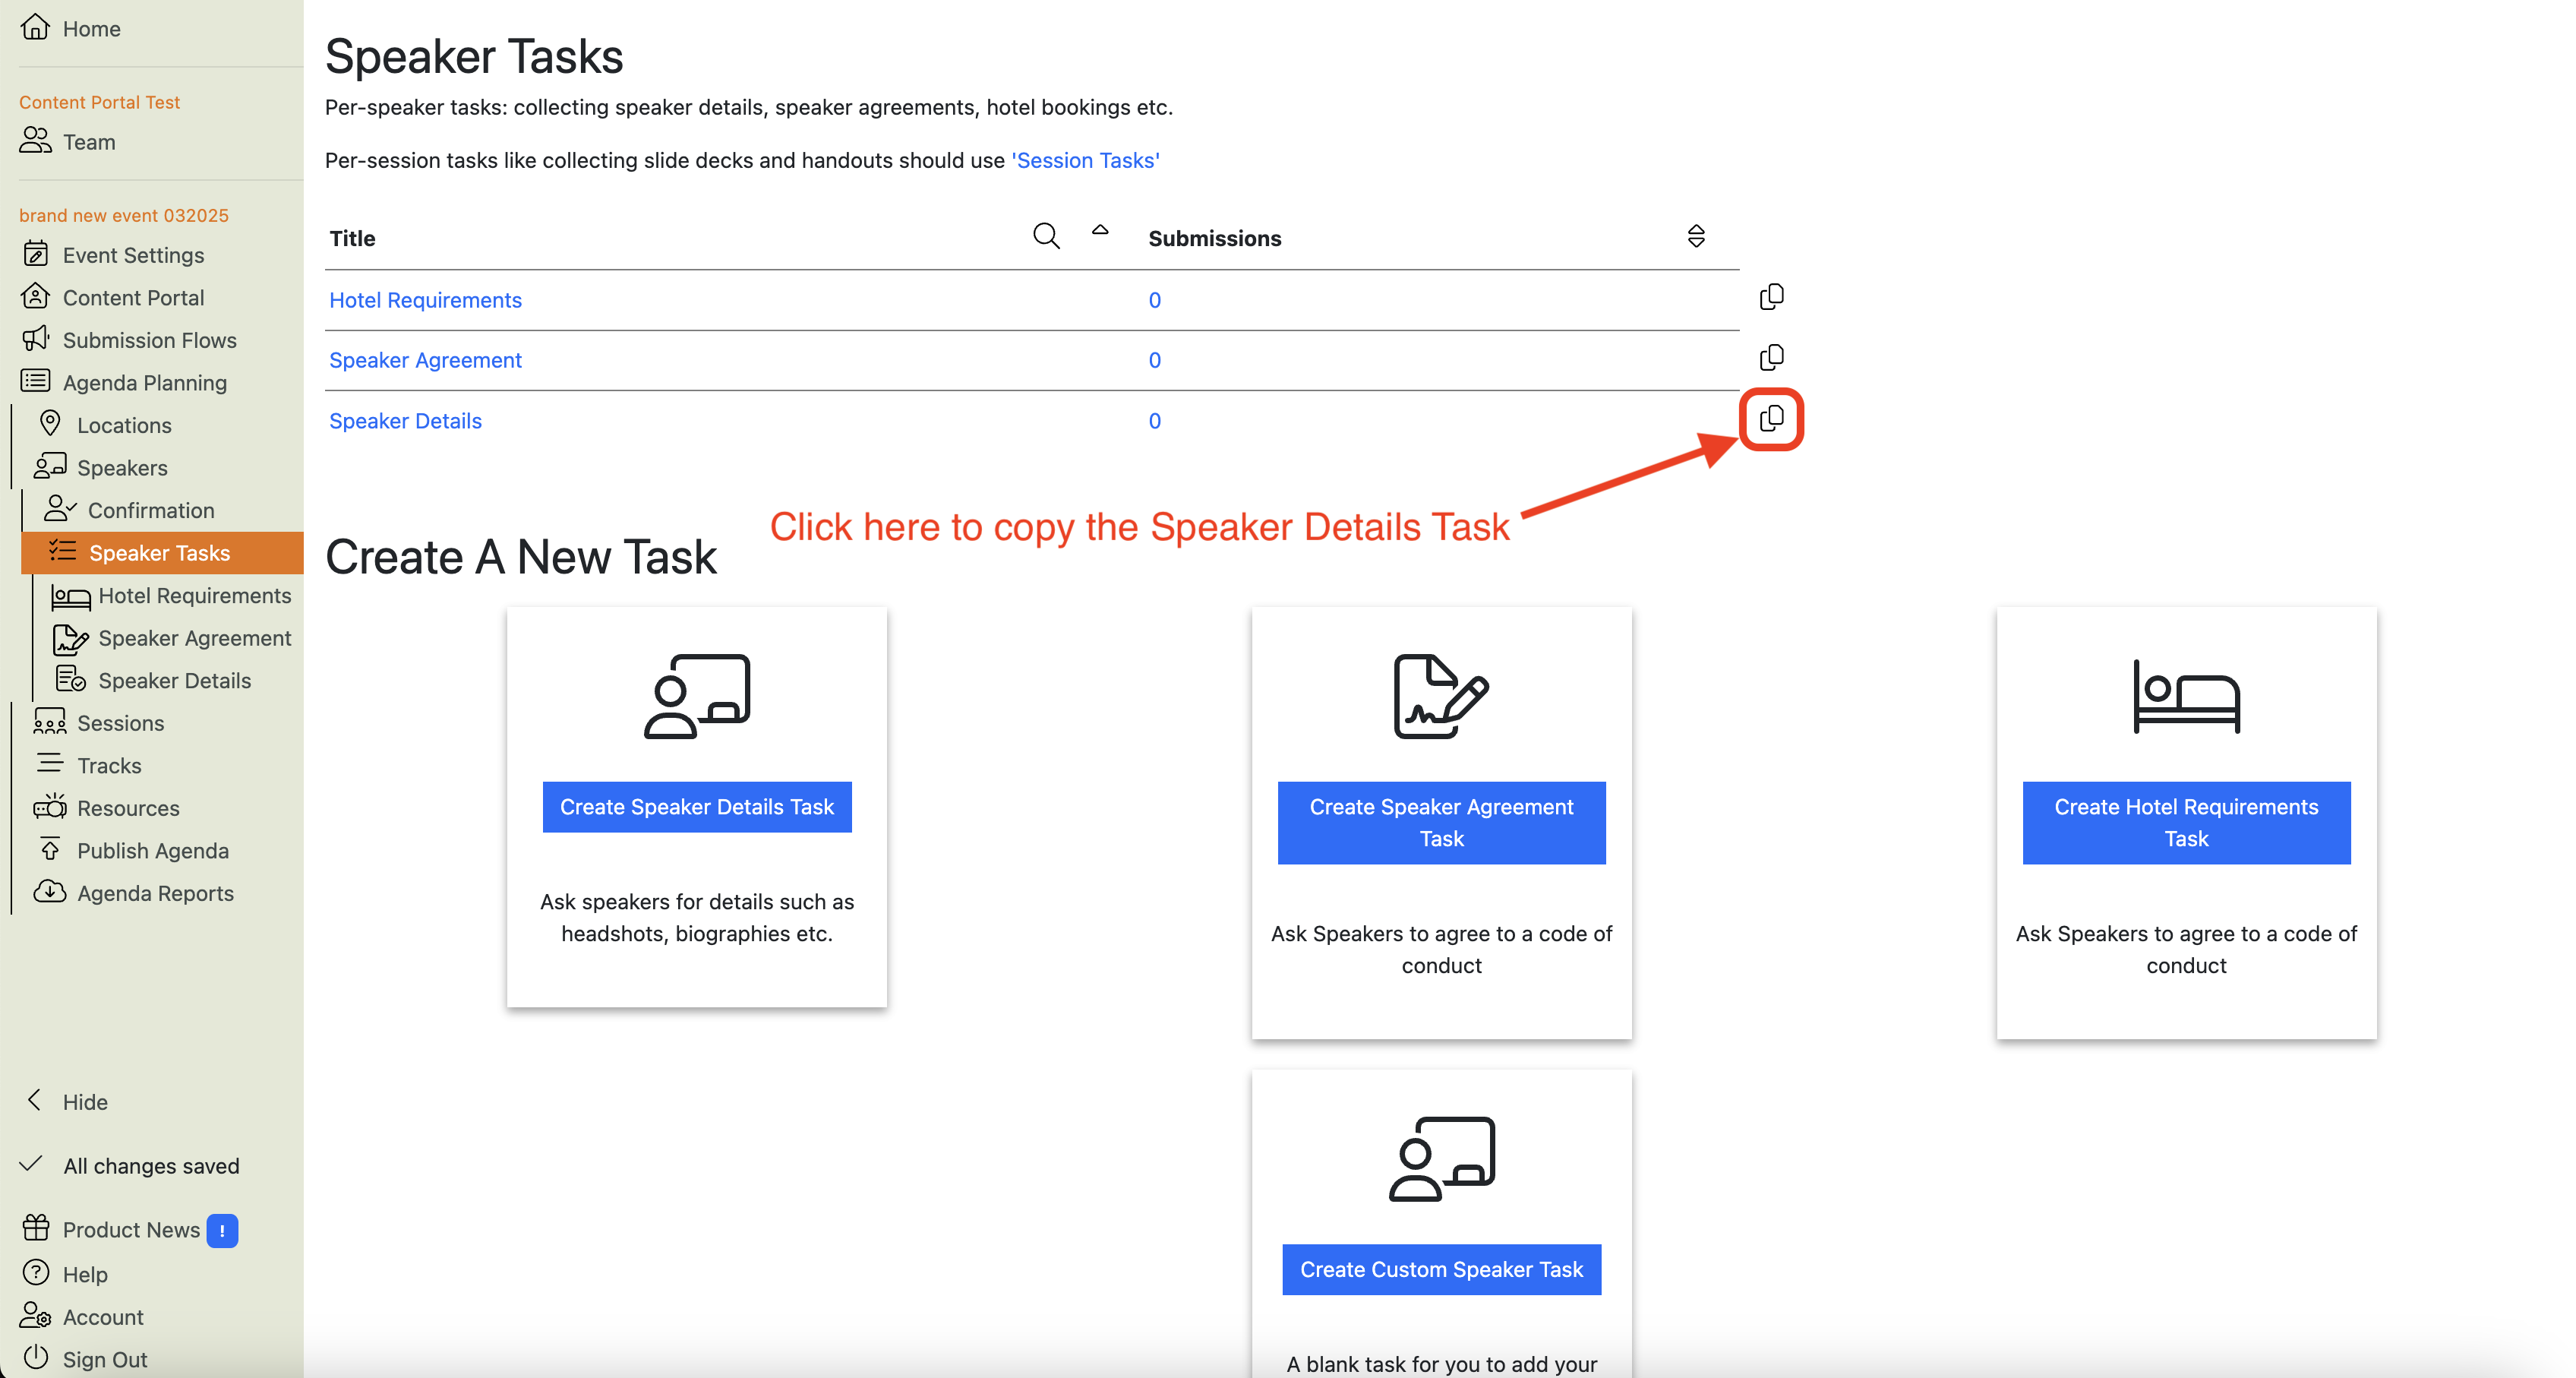Image resolution: width=2576 pixels, height=1378 pixels.
Task: Click Create Hotel Requirements Task button
Action: (x=2186, y=823)
